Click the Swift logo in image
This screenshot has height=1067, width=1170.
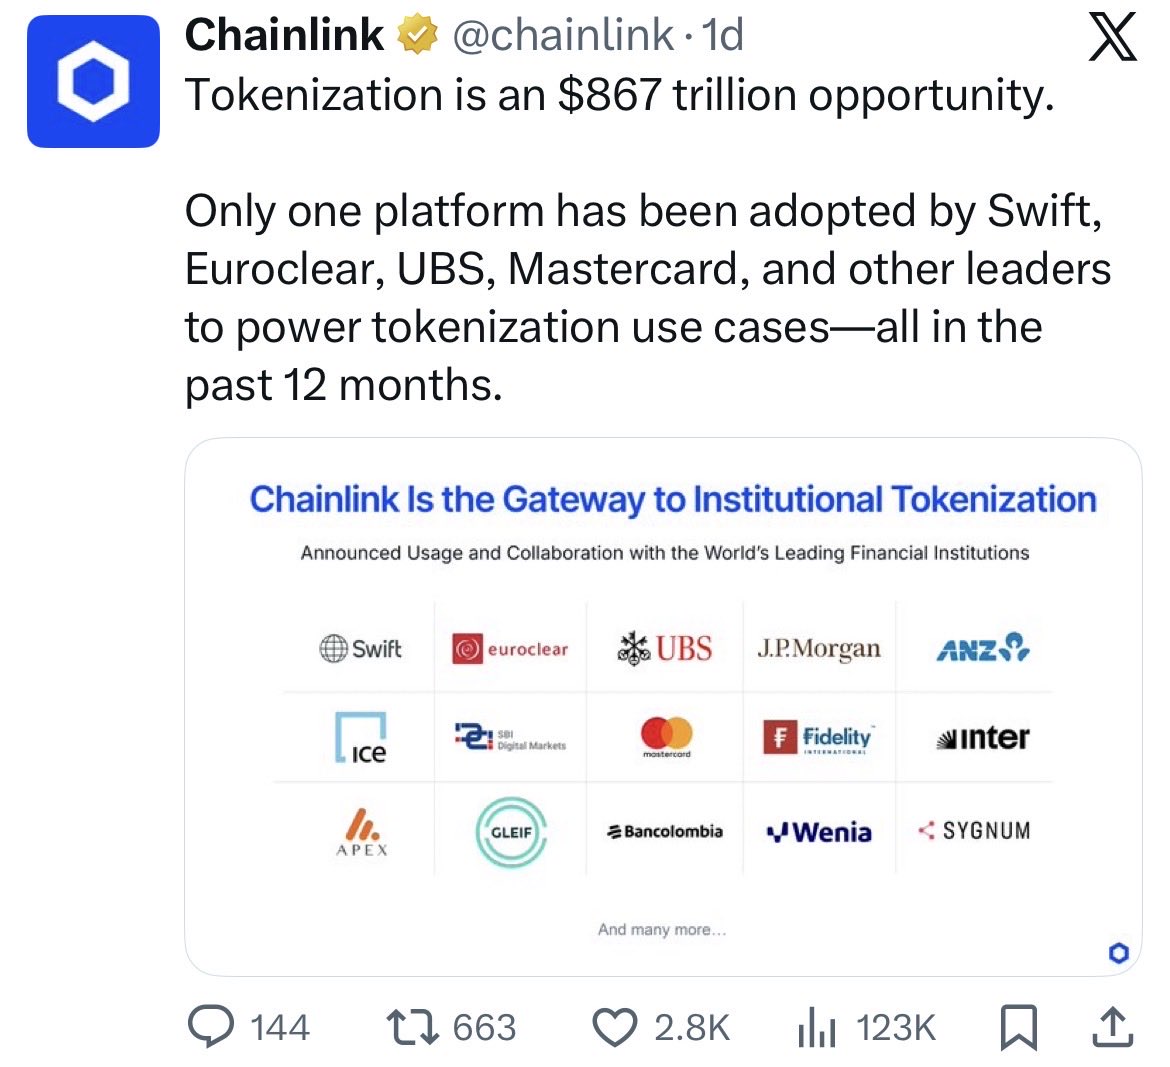361,649
